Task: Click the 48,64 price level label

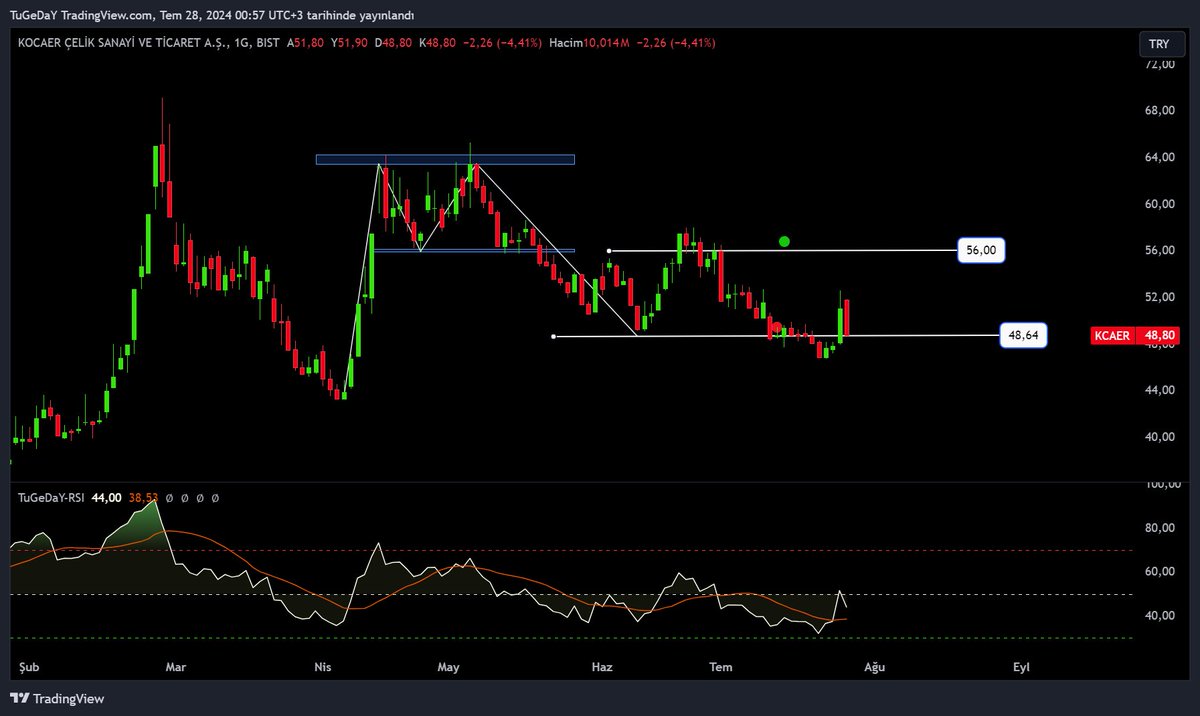Action: pos(1024,336)
